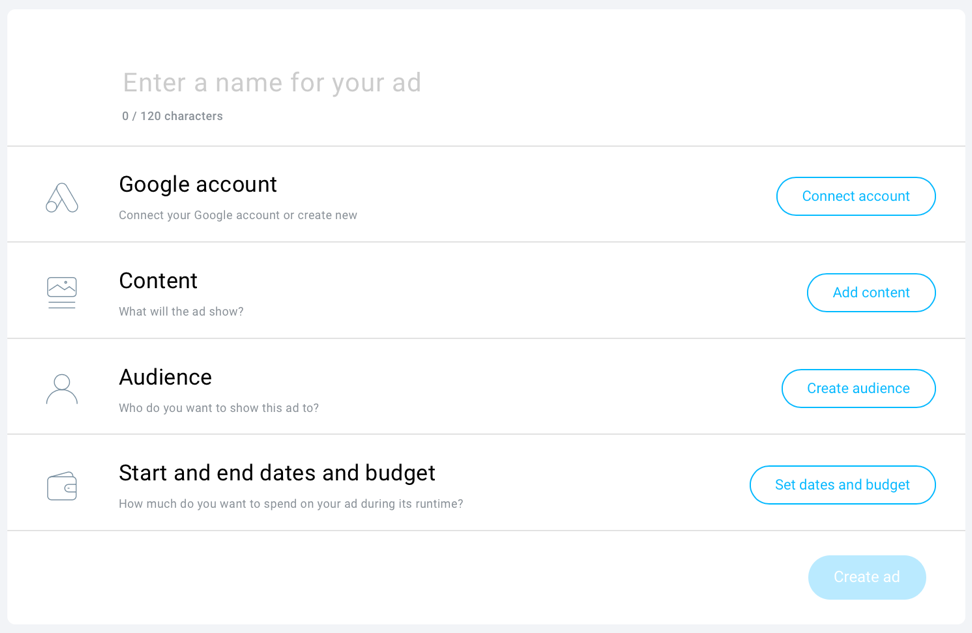The width and height of the screenshot is (972, 633).
Task: Click the 0 / 120 characters counter
Action: [x=172, y=116]
